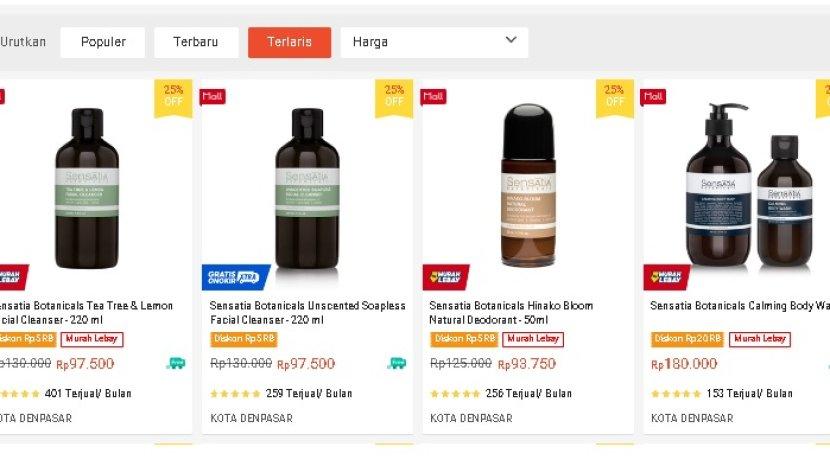Open the Harga sort dropdown

(x=434, y=42)
